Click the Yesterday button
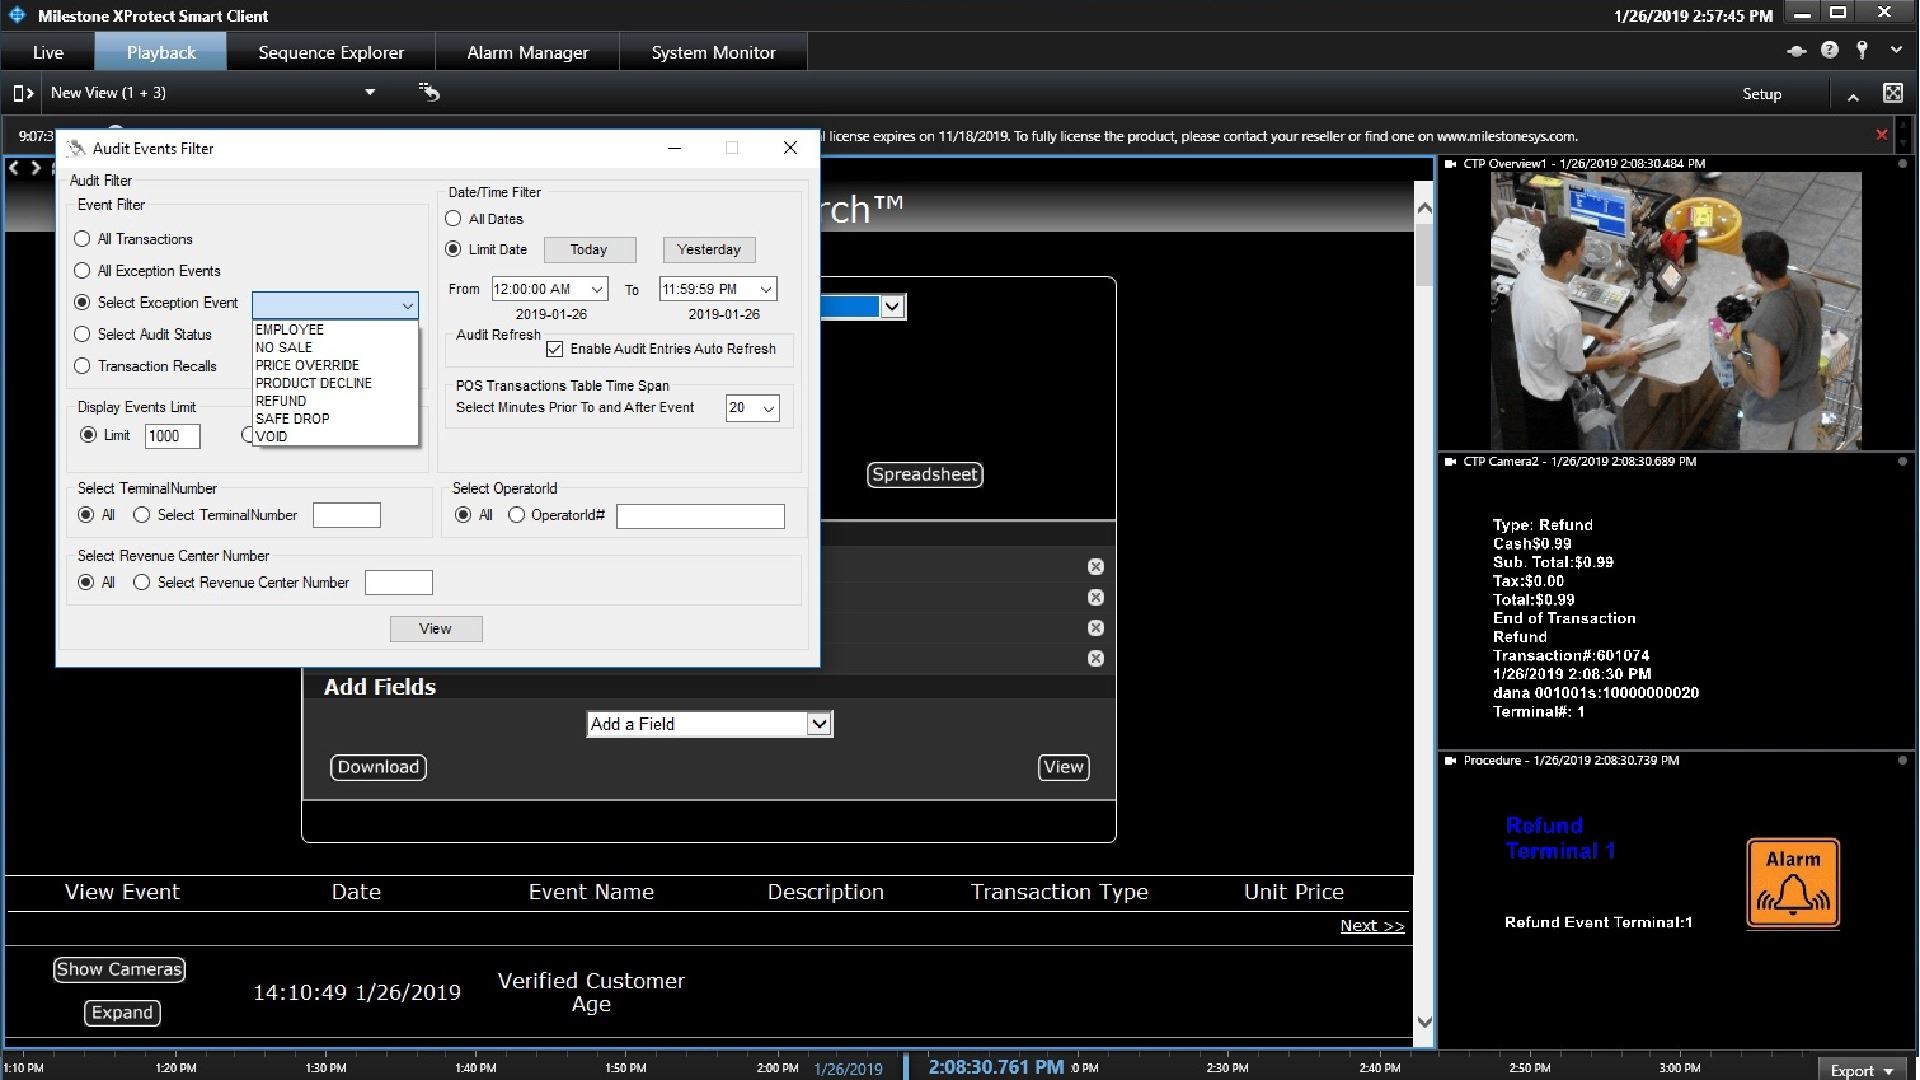This screenshot has width=1920, height=1080. tap(709, 250)
